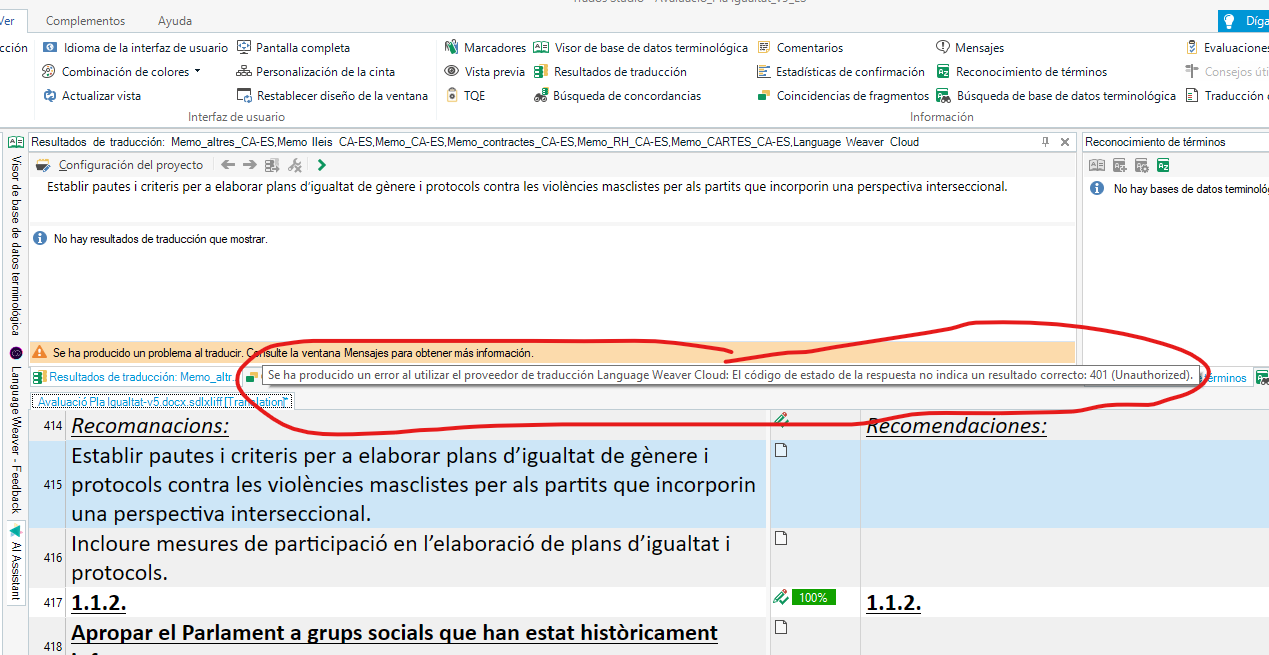Select source text of segment 415

(x=413, y=485)
